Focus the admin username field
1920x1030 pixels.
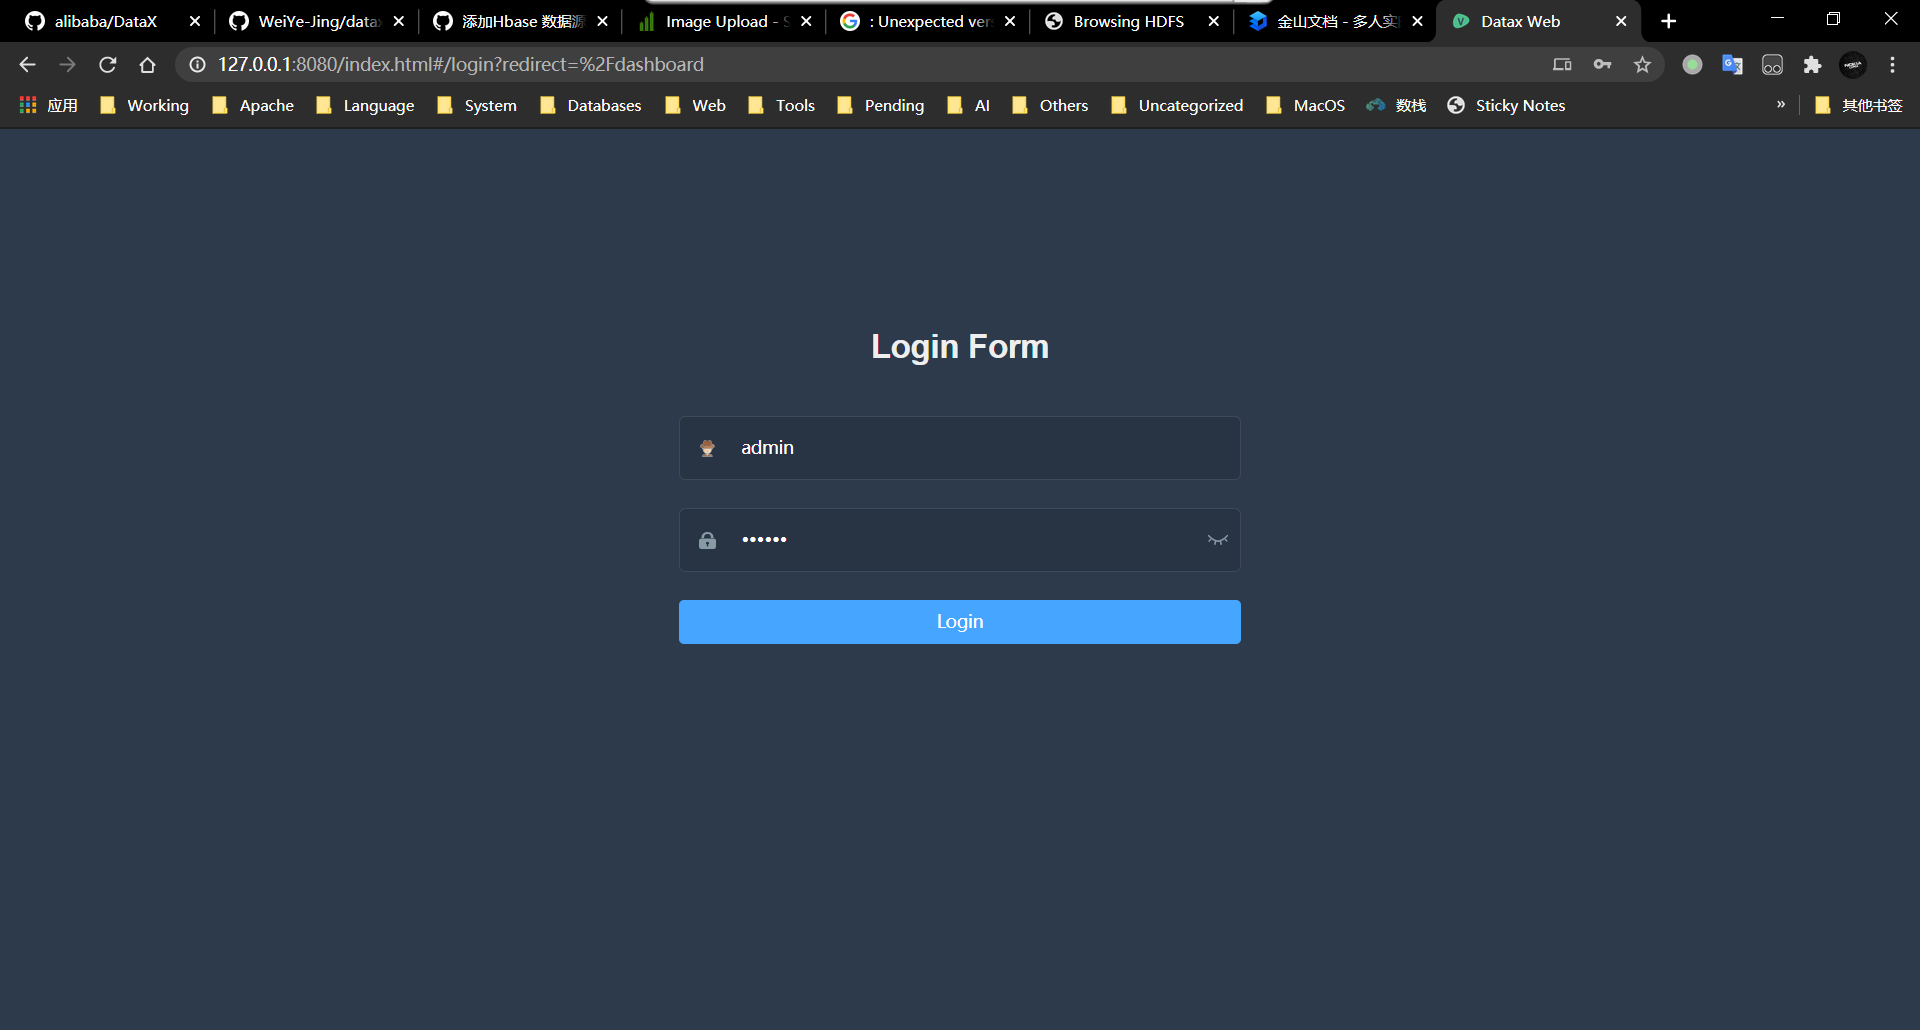(x=960, y=448)
